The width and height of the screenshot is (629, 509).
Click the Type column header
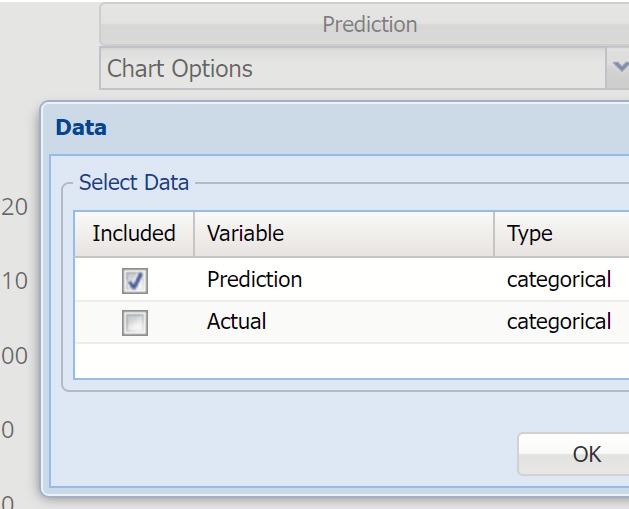pyautogui.click(x=560, y=234)
